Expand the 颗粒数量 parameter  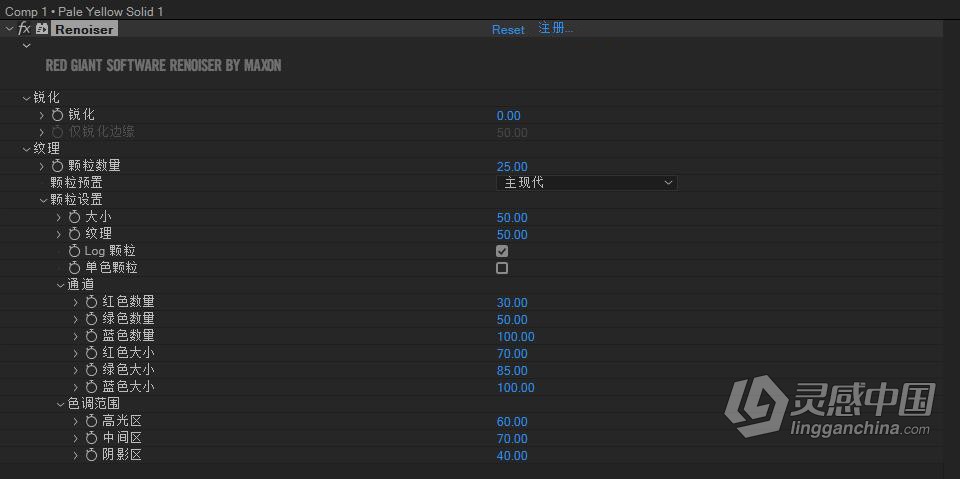(x=42, y=166)
